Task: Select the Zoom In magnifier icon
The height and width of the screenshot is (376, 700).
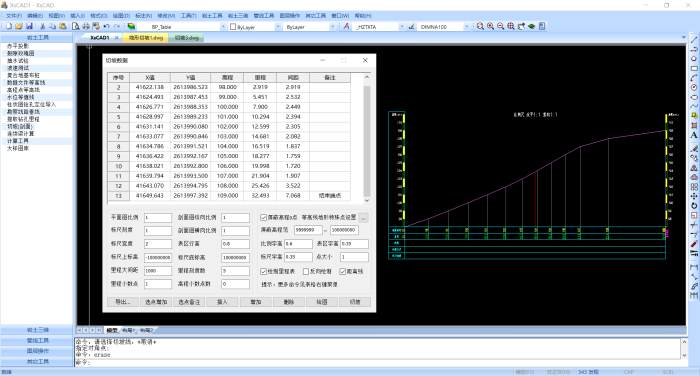Action: pos(490,27)
